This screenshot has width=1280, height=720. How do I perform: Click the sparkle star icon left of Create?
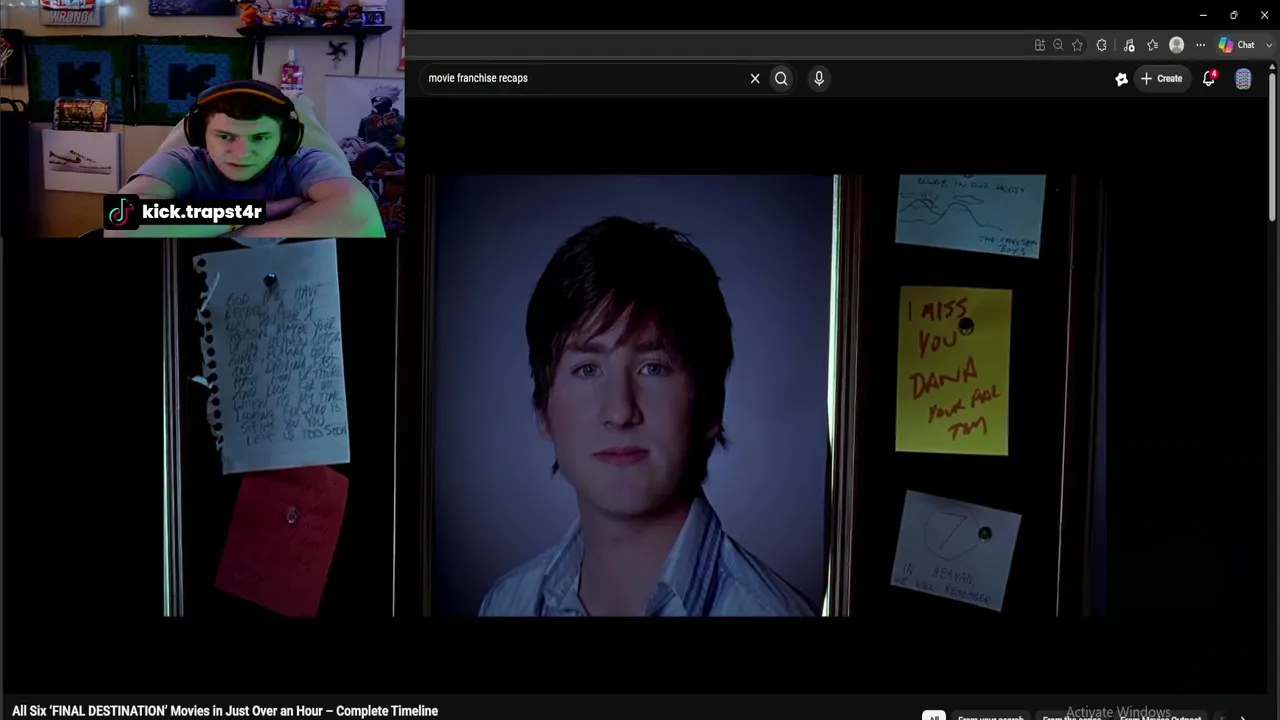coord(1121,79)
